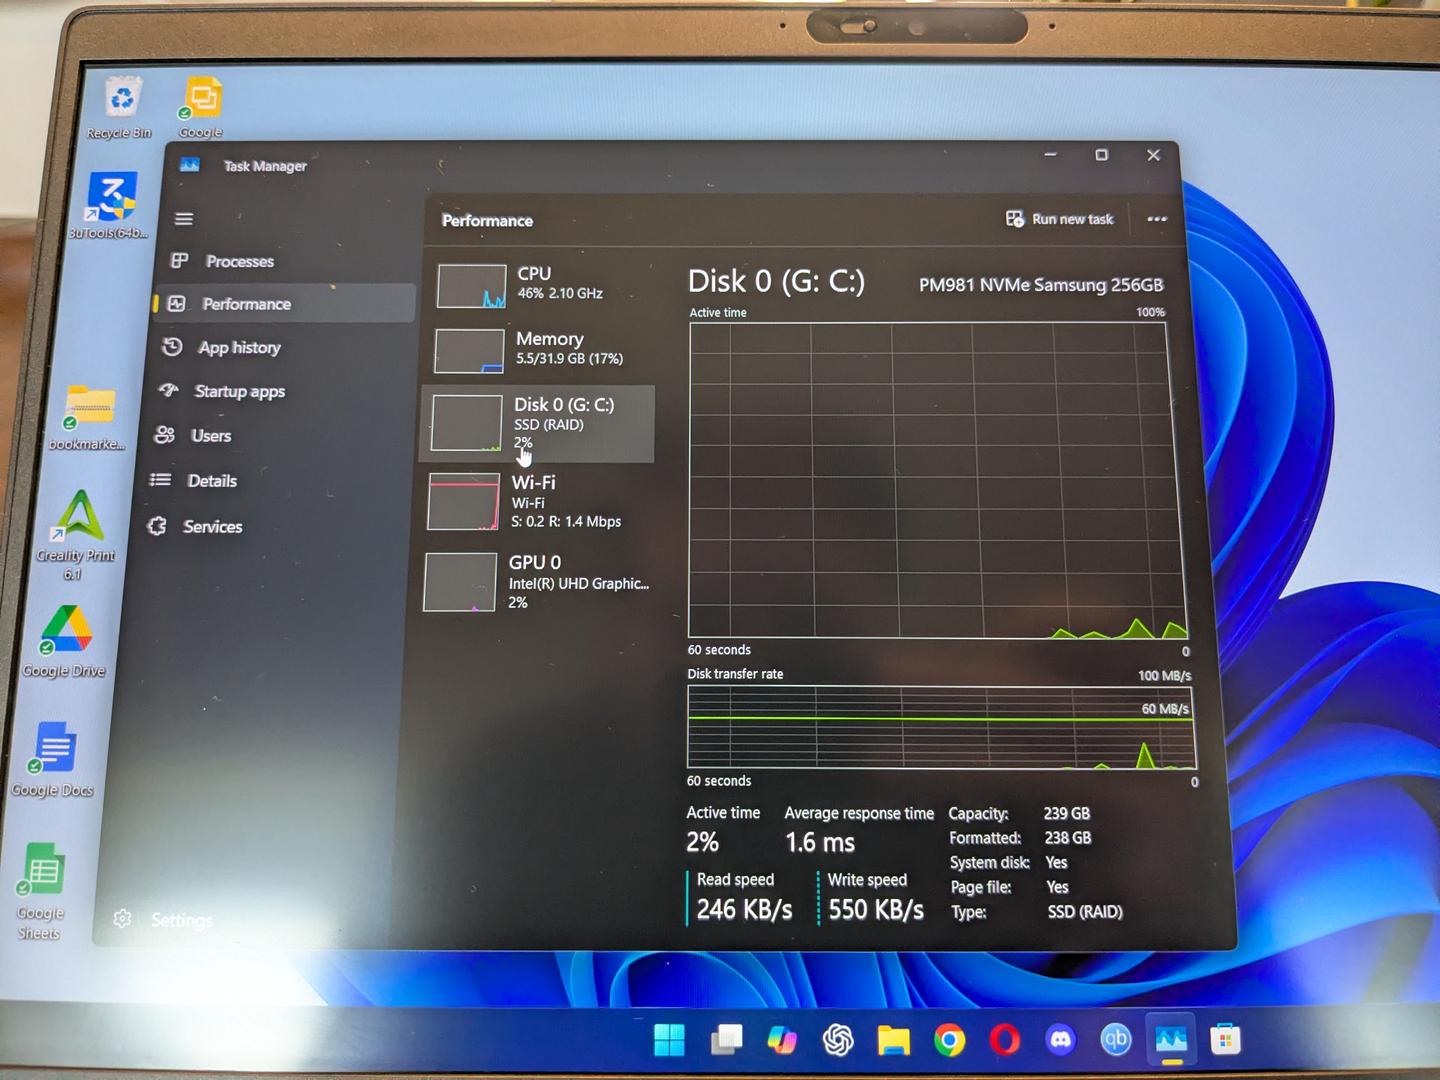The image size is (1440, 1080).
Task: Launch Discord from the taskbar
Action: [x=1060, y=1041]
